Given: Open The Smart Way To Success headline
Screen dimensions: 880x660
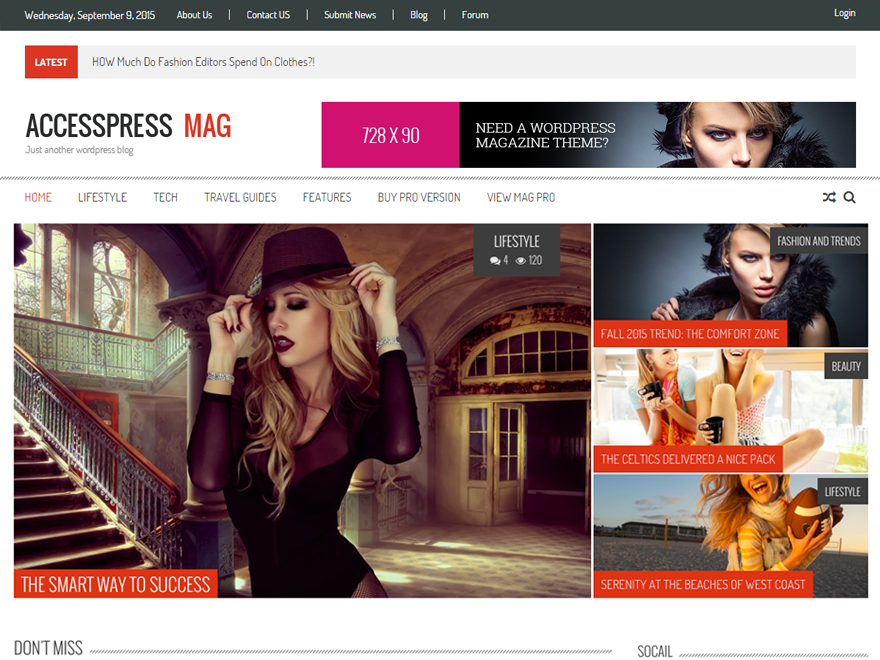Looking at the screenshot, I should click(x=116, y=584).
